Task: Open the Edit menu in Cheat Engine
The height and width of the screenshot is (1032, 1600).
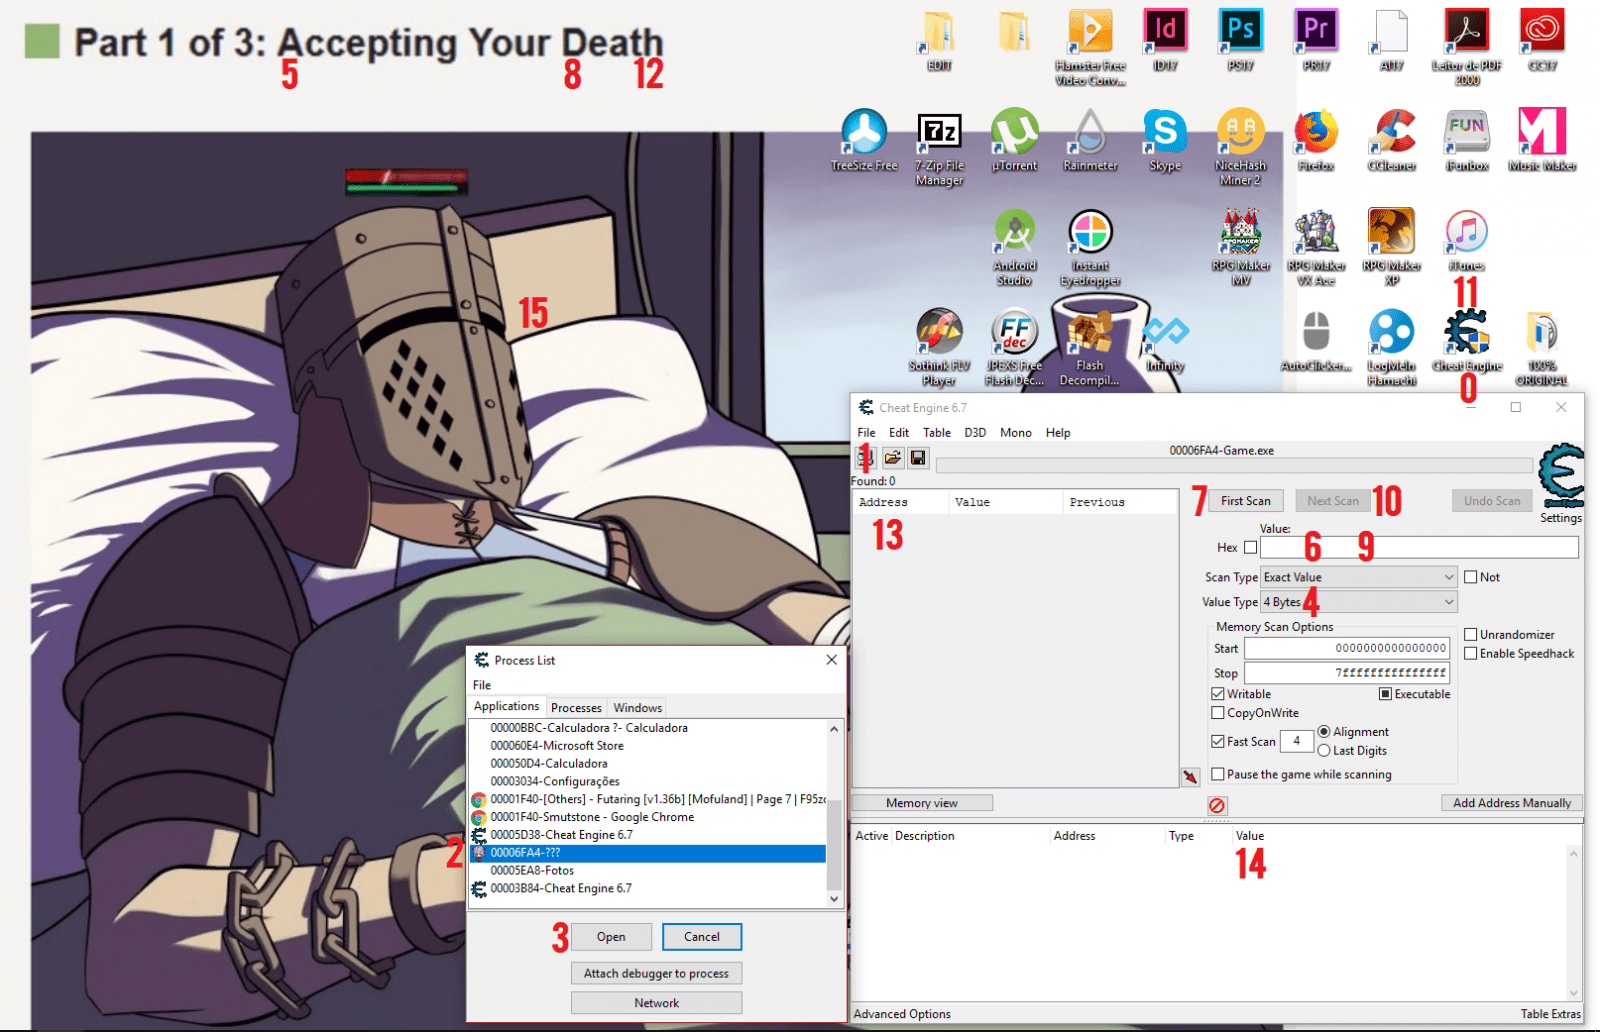Action: (x=899, y=433)
